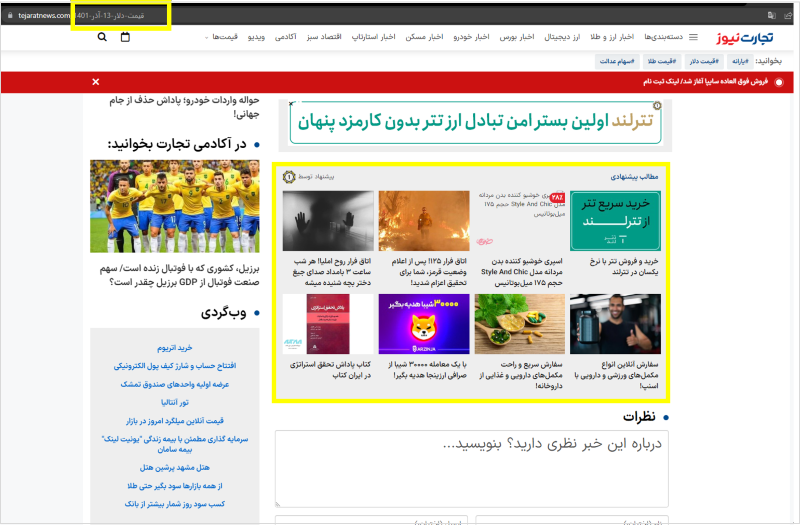
Task: Click the search magnifier icon in header
Action: coord(102,37)
